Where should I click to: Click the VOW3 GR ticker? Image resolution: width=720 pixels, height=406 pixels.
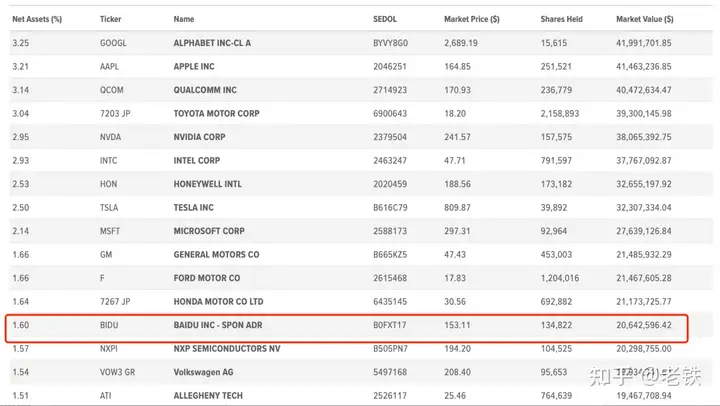click(118, 372)
